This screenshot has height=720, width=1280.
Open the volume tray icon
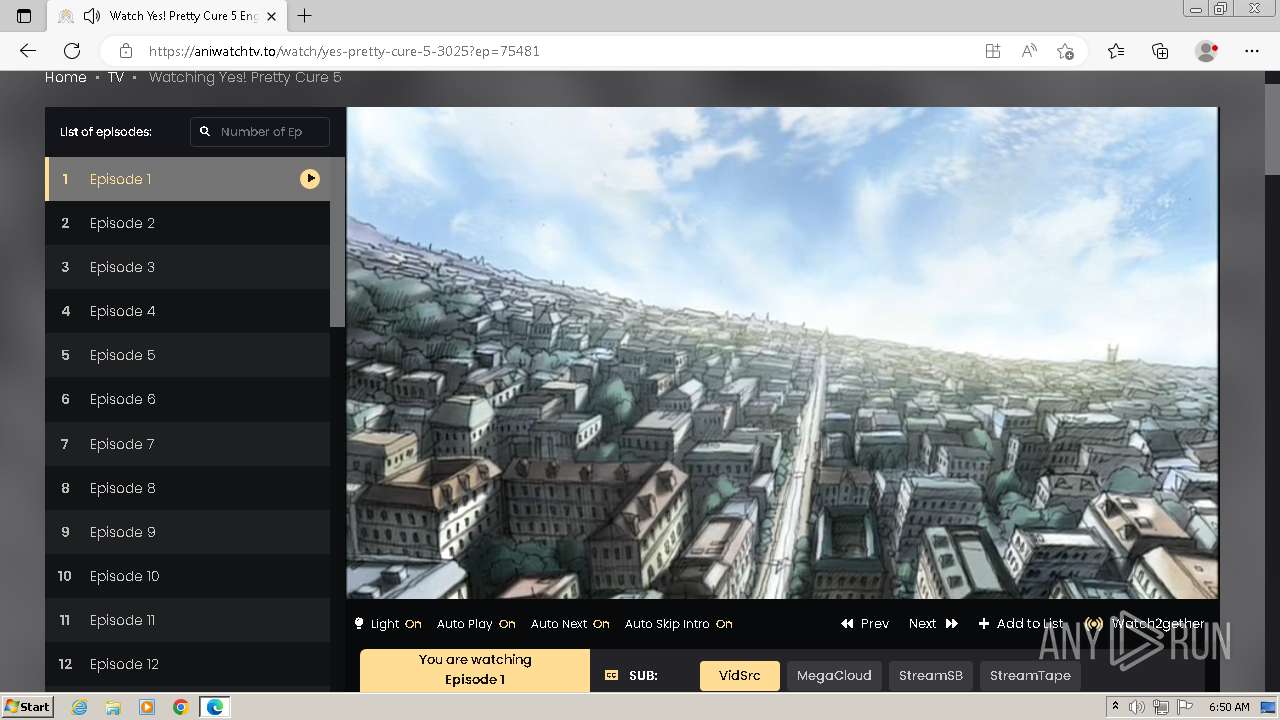click(x=1138, y=707)
